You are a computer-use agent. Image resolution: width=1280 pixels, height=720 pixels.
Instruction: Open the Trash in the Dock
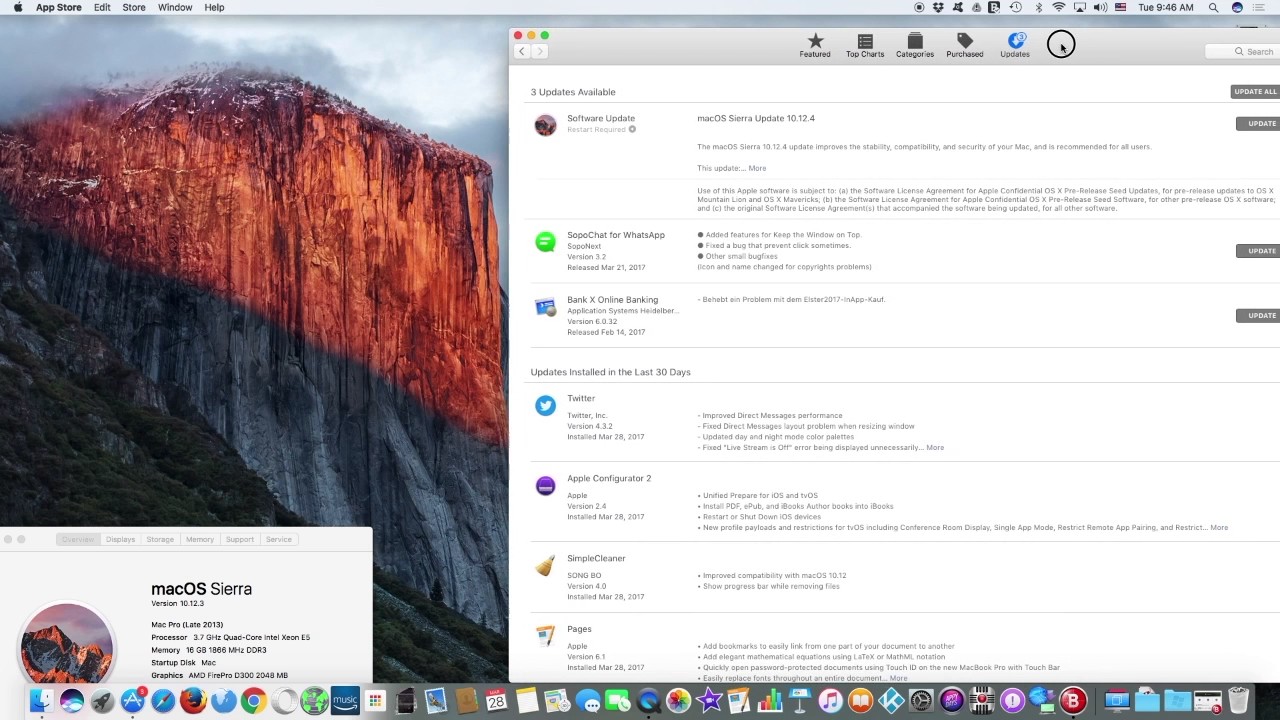click(x=1238, y=700)
